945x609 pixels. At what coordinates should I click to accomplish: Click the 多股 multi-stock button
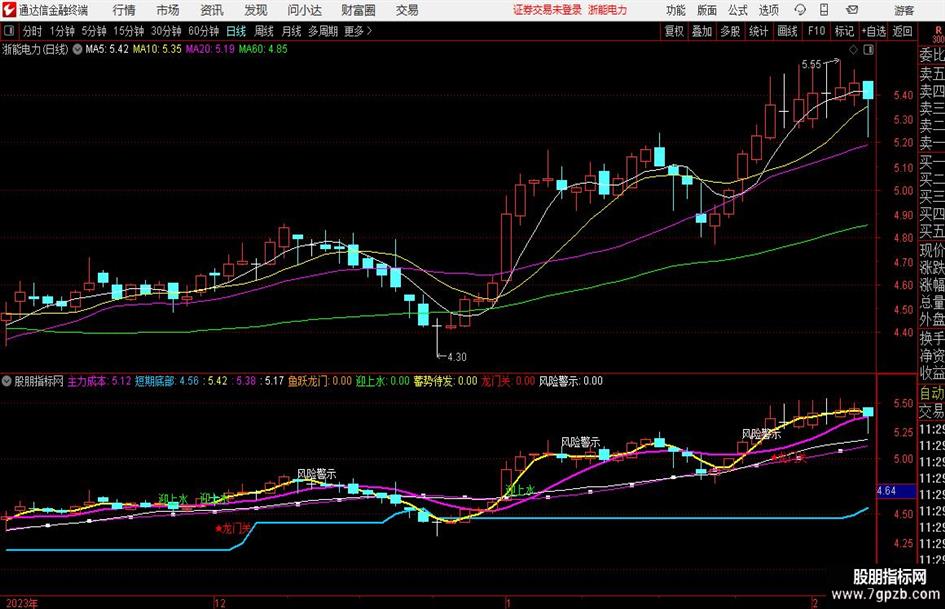tap(730, 31)
